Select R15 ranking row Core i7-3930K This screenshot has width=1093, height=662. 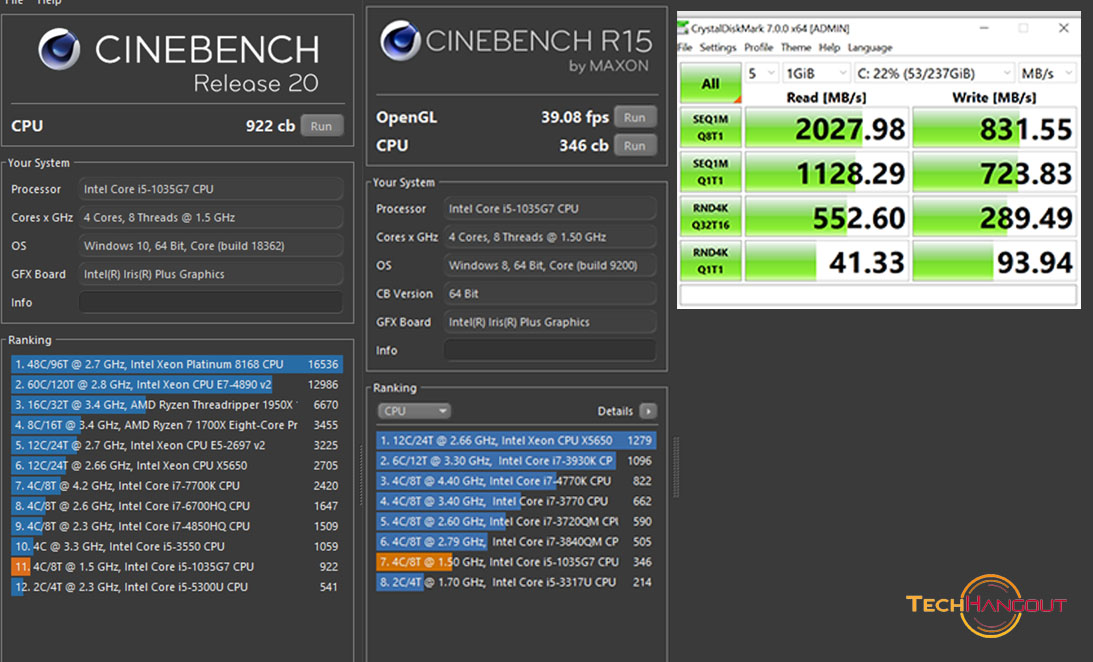516,461
